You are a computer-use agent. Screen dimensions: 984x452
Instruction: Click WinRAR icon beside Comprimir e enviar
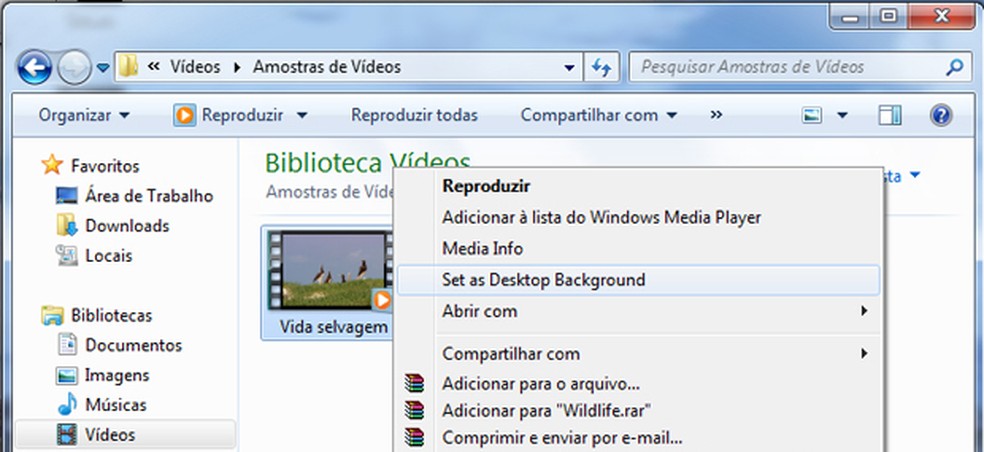tap(414, 437)
